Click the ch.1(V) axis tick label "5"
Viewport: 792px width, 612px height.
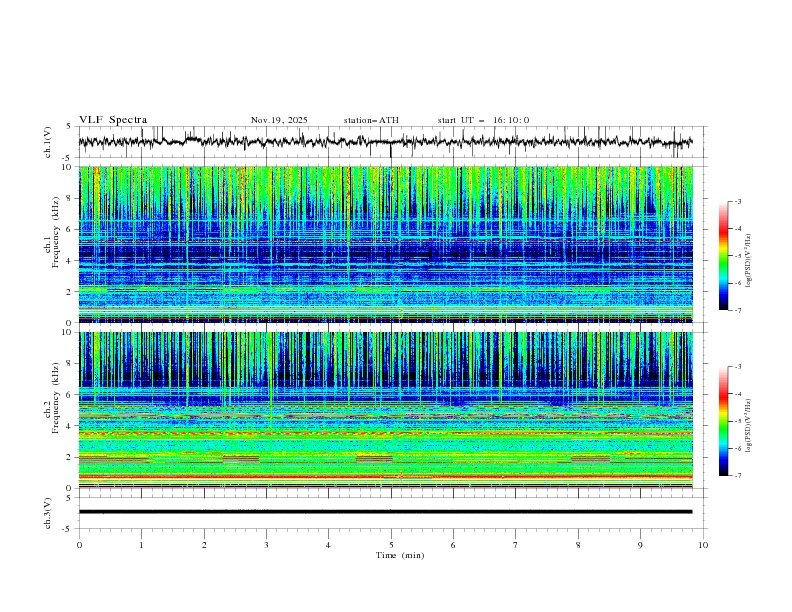(x=69, y=127)
